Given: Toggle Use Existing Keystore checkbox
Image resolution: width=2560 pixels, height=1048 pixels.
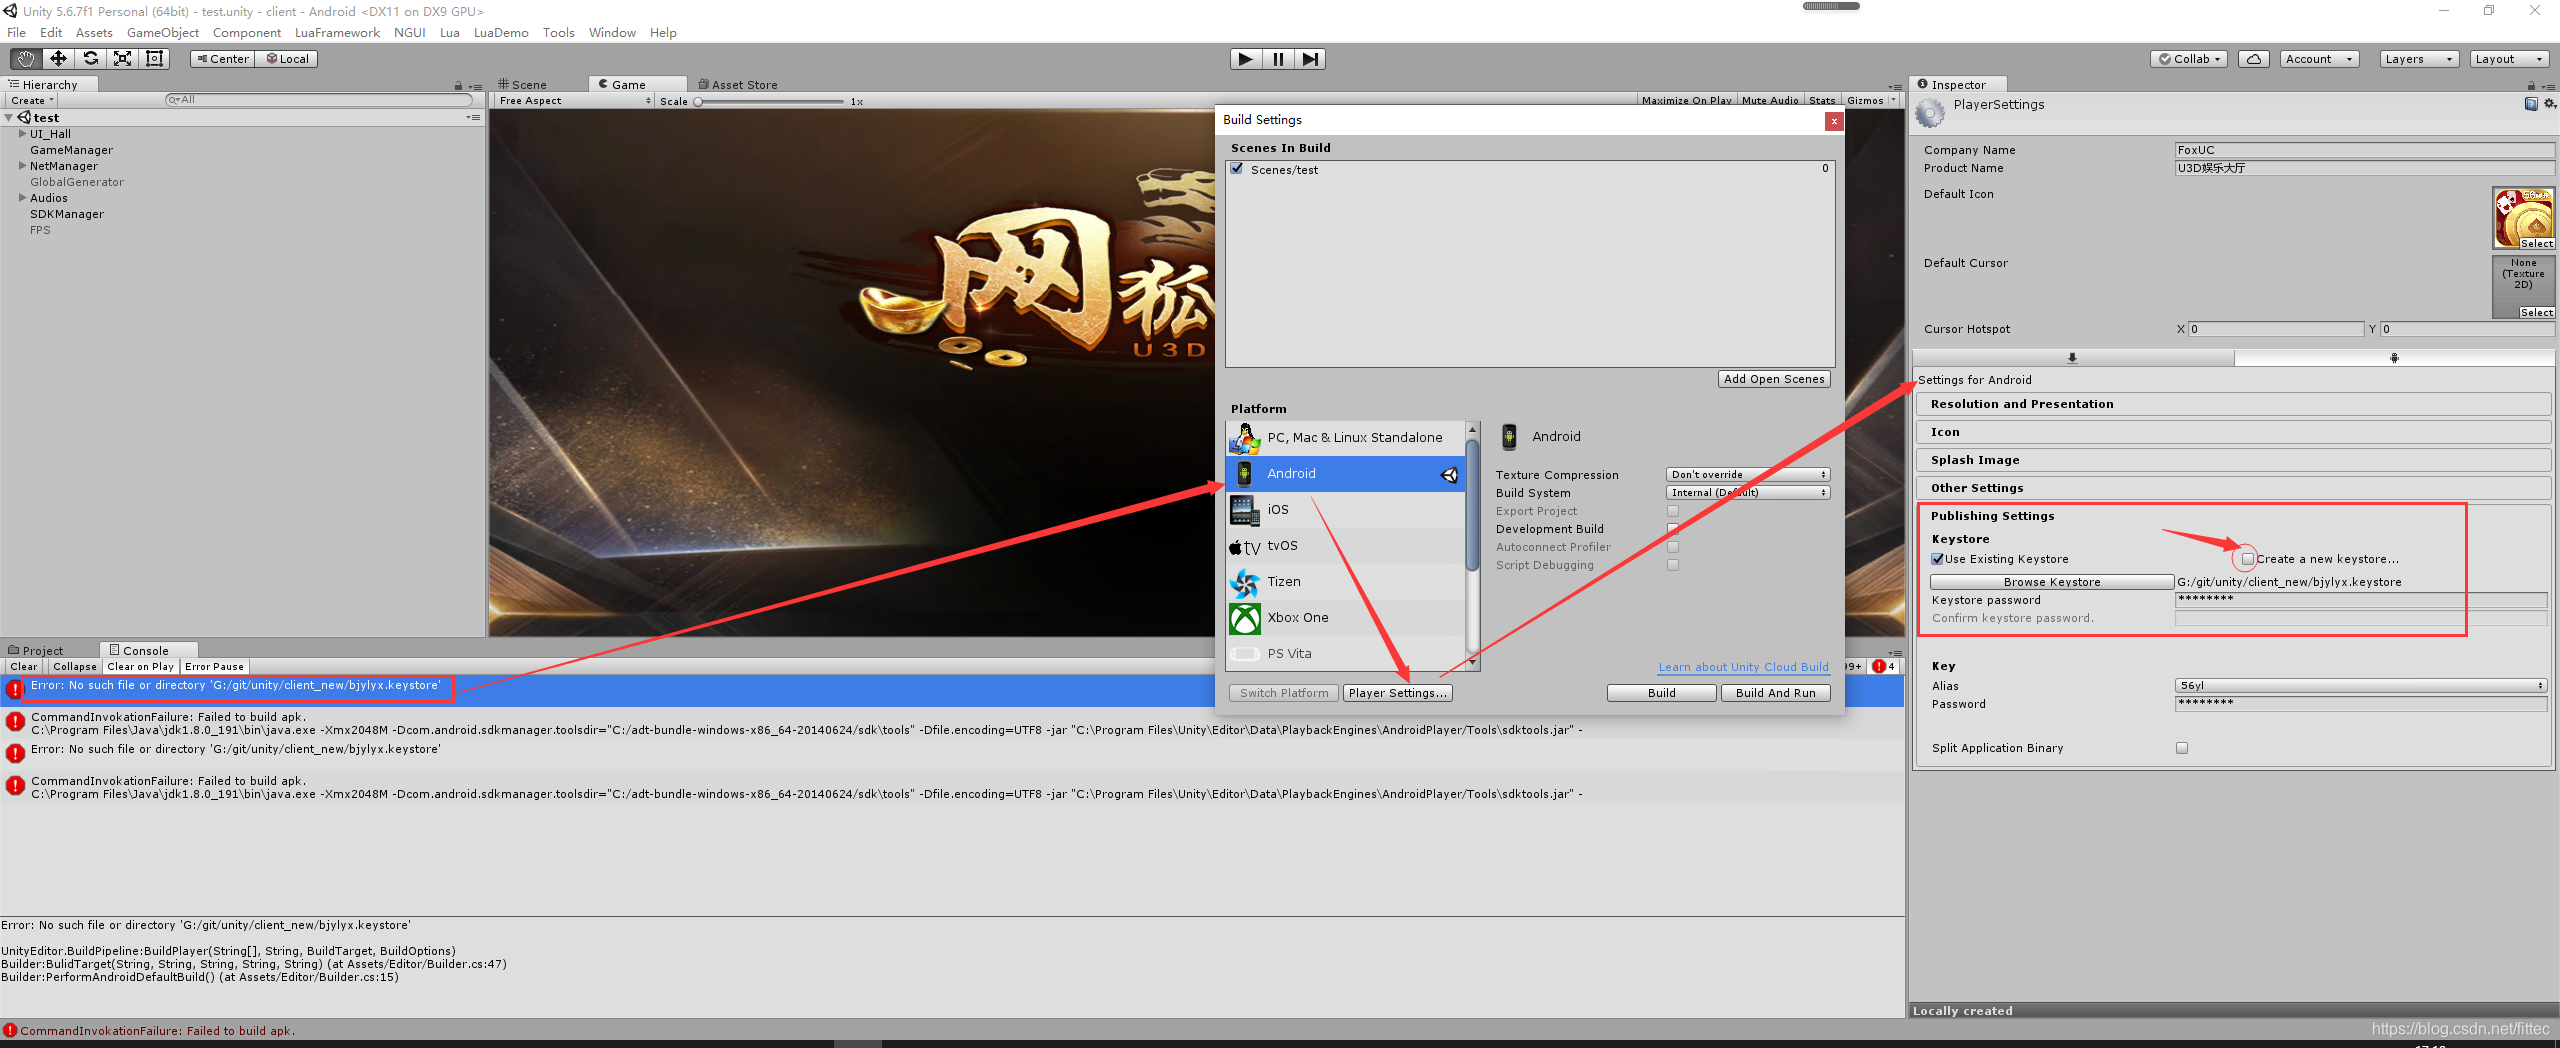Looking at the screenshot, I should pos(1937,559).
